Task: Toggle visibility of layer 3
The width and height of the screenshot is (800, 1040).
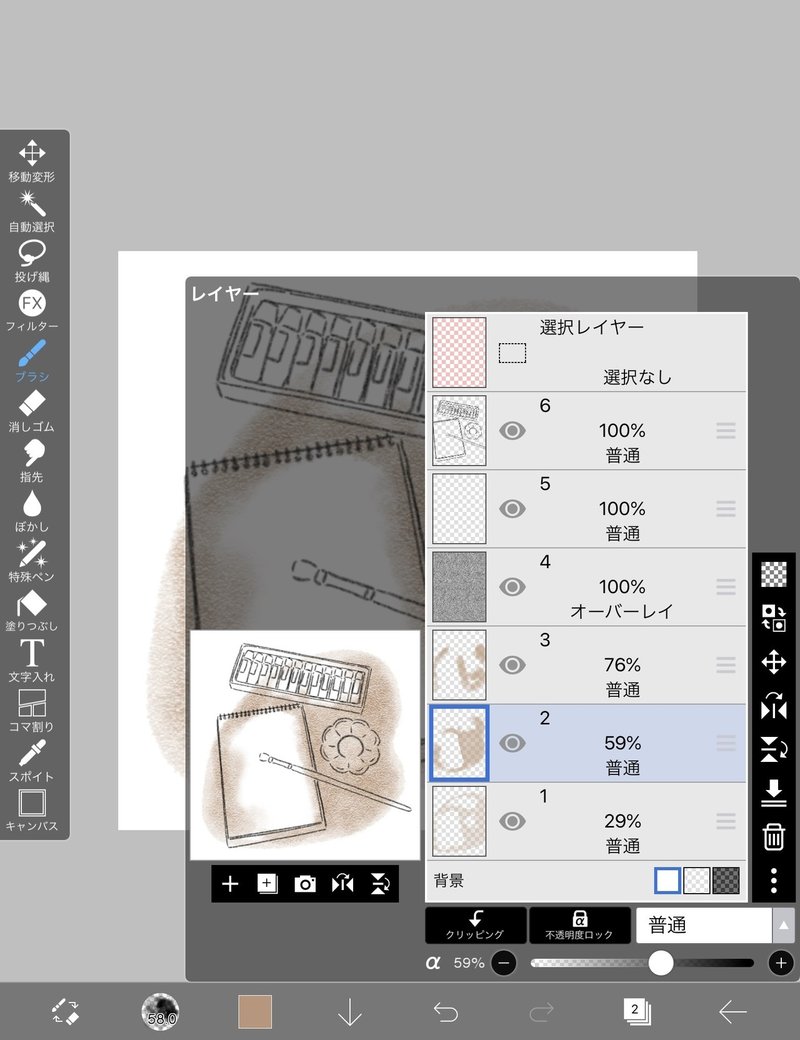Action: (x=512, y=665)
